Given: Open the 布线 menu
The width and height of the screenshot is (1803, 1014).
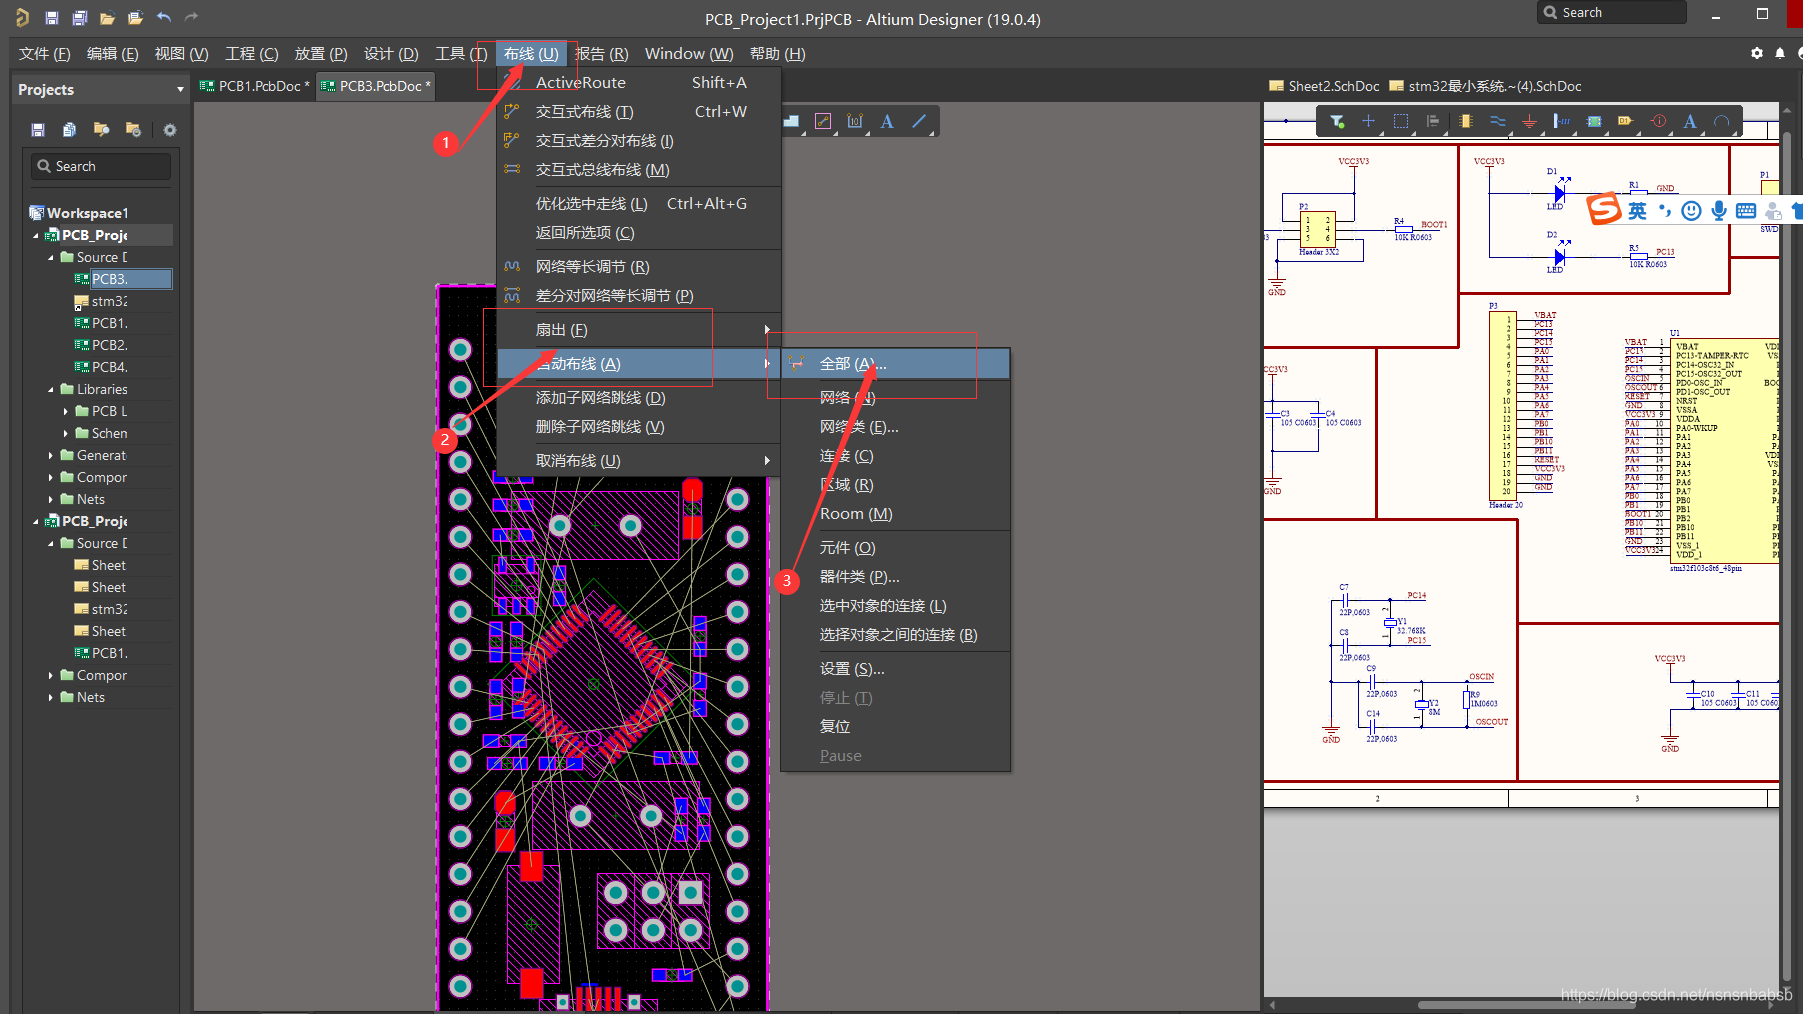Looking at the screenshot, I should coord(531,53).
